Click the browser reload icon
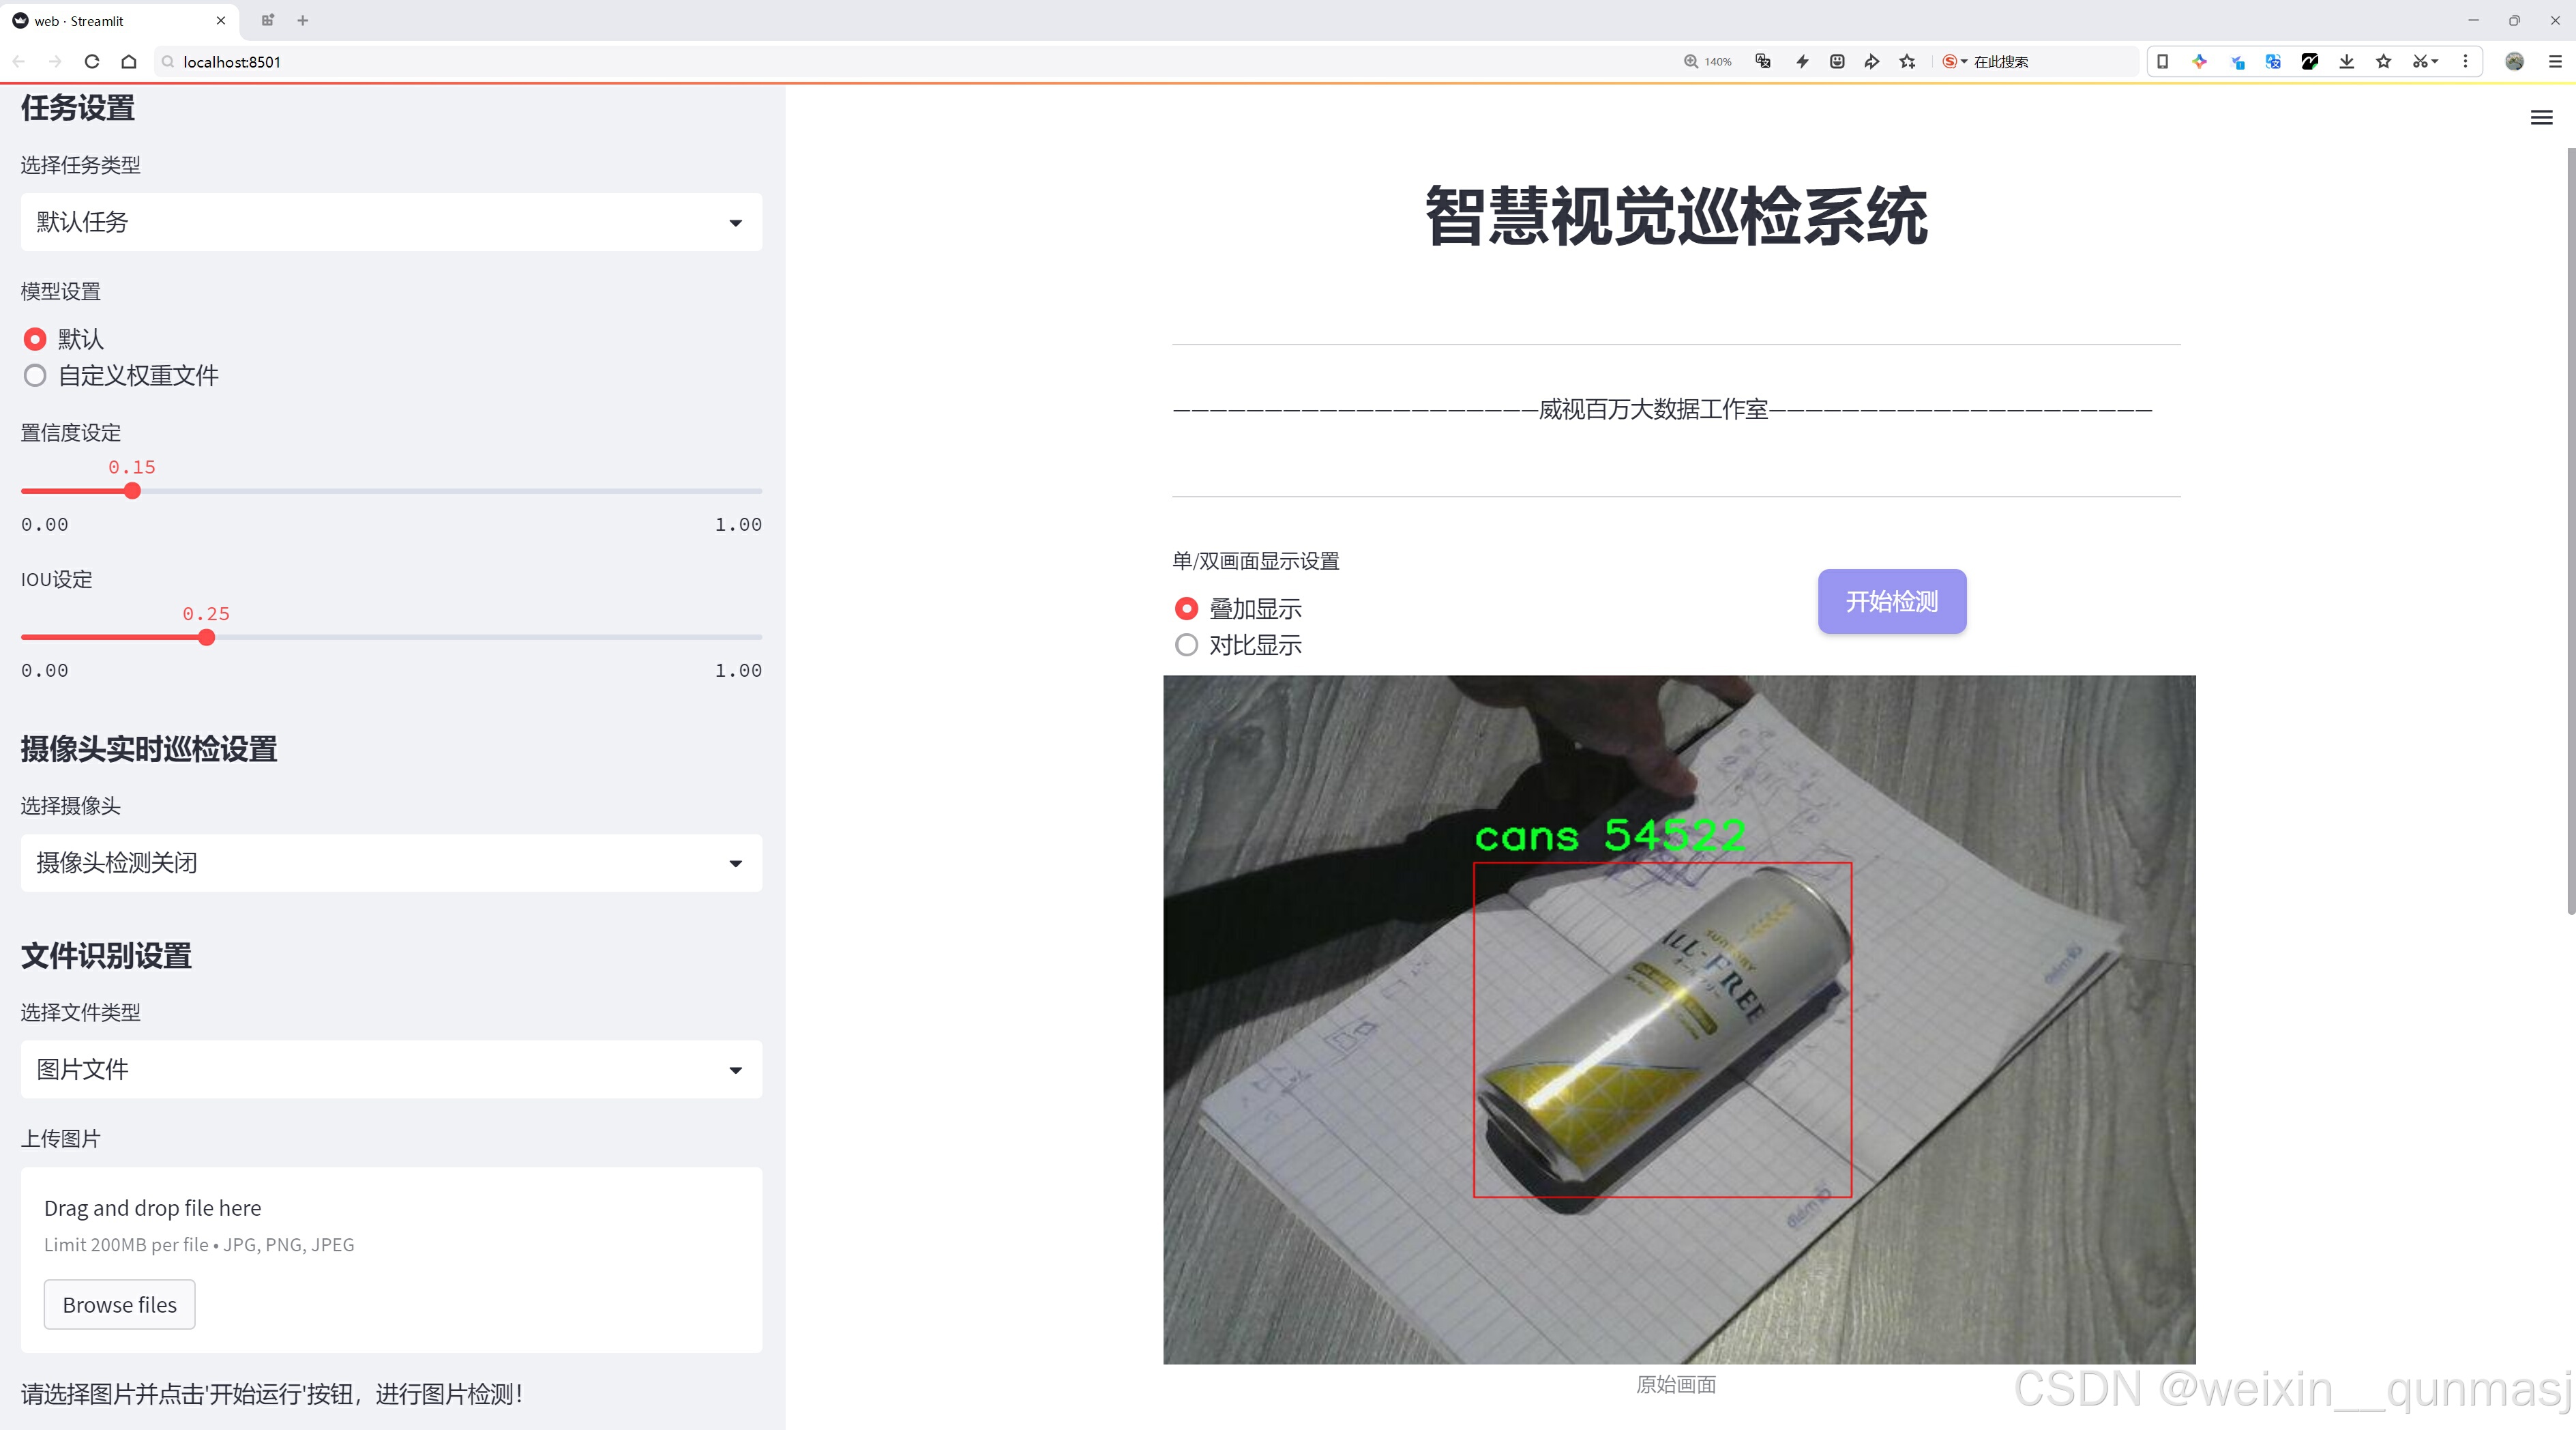 click(92, 62)
